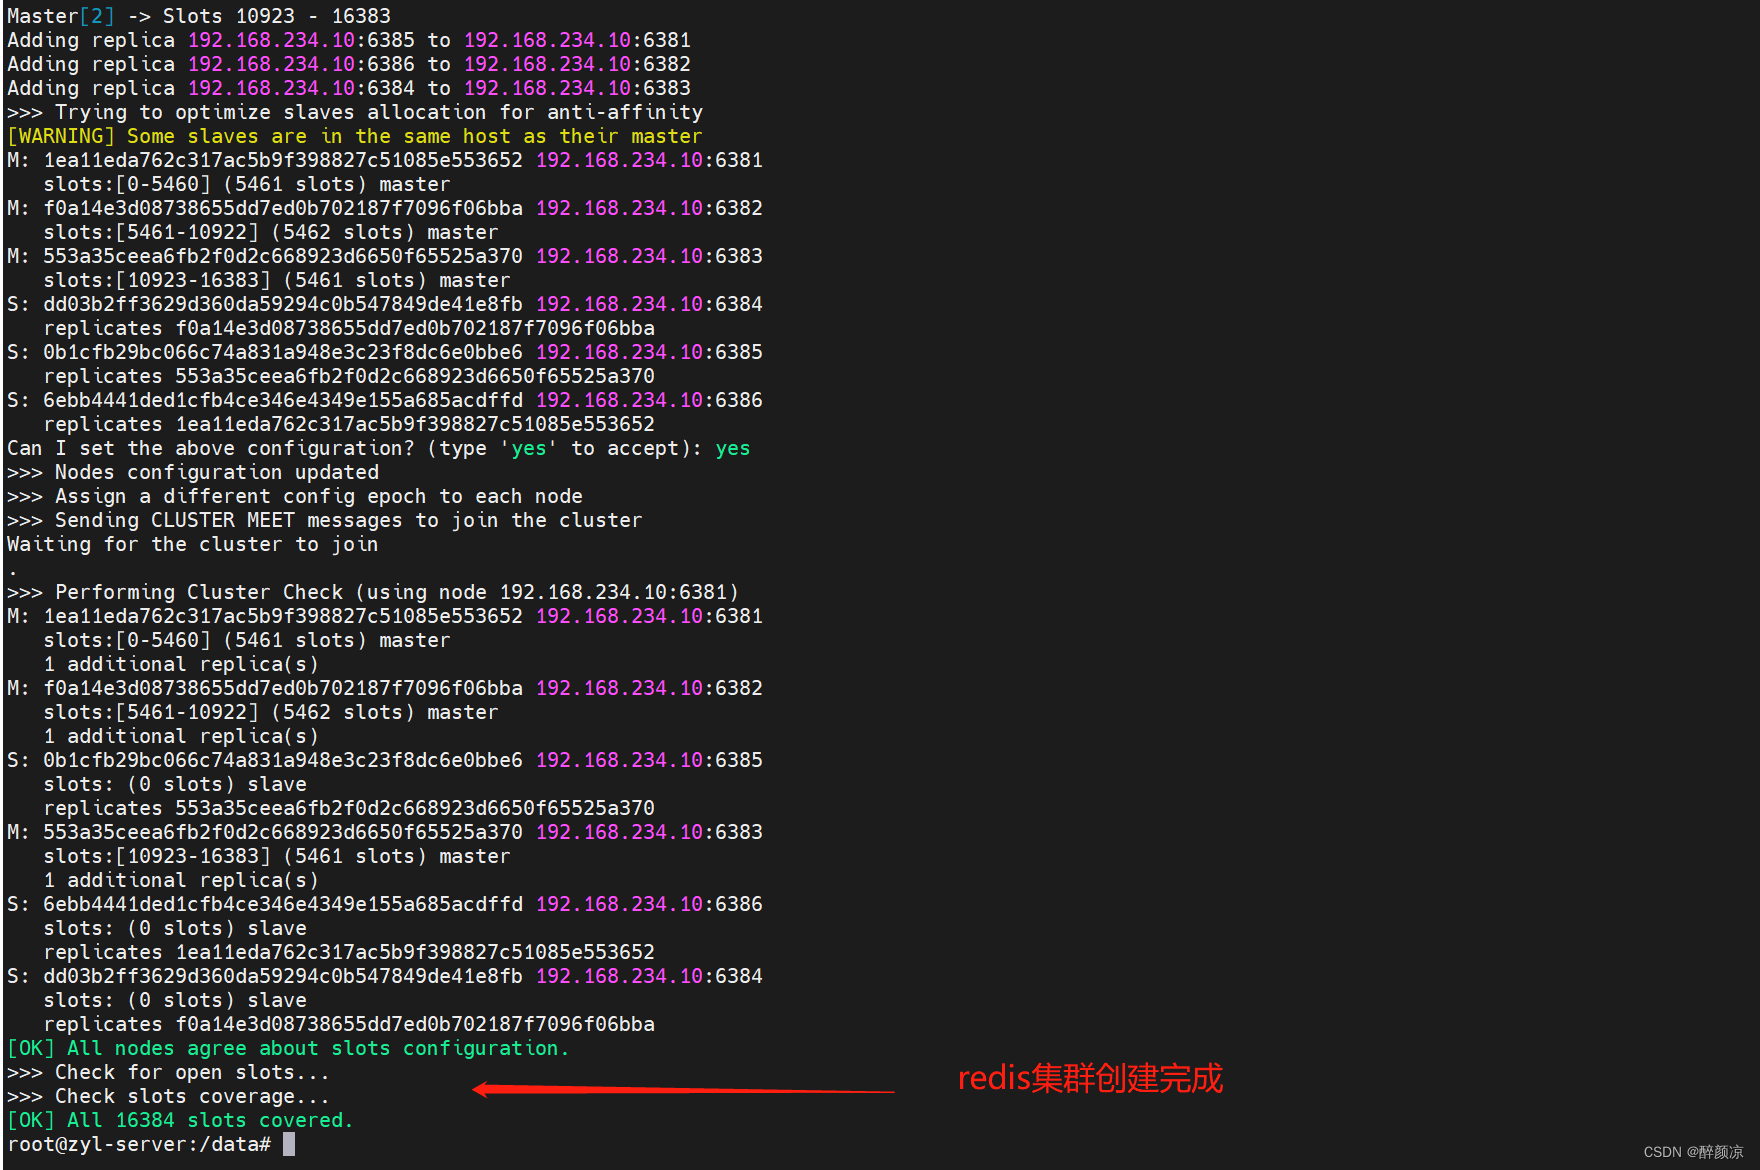Click the line adding replica 6385 to 6381
The width and height of the screenshot is (1760, 1170).
[349, 40]
